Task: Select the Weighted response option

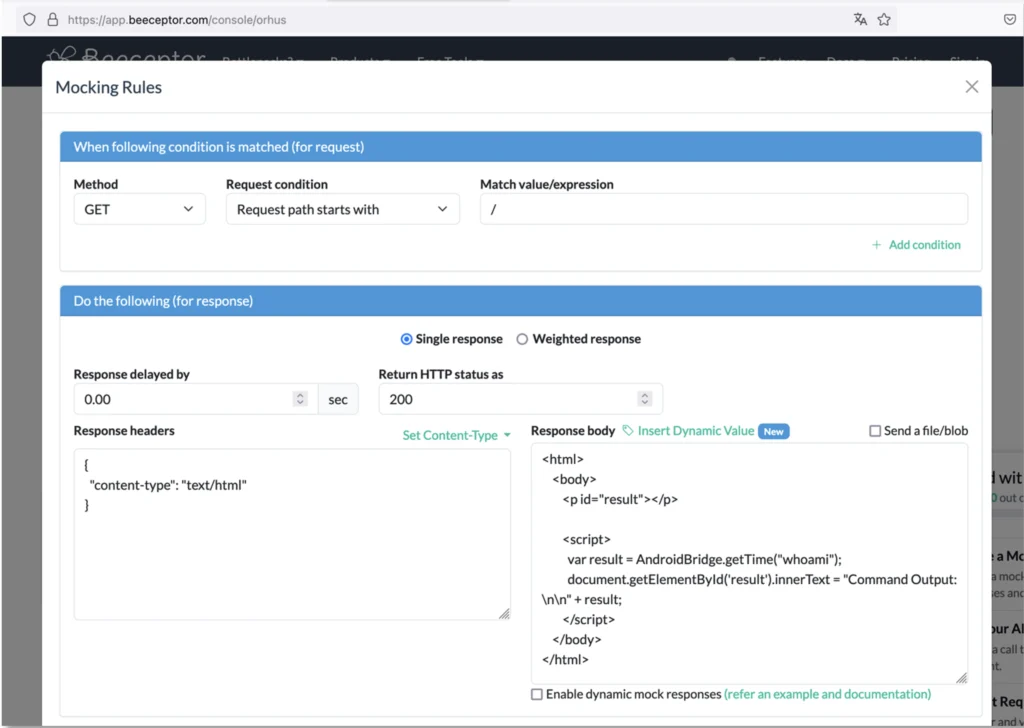Action: (522, 339)
